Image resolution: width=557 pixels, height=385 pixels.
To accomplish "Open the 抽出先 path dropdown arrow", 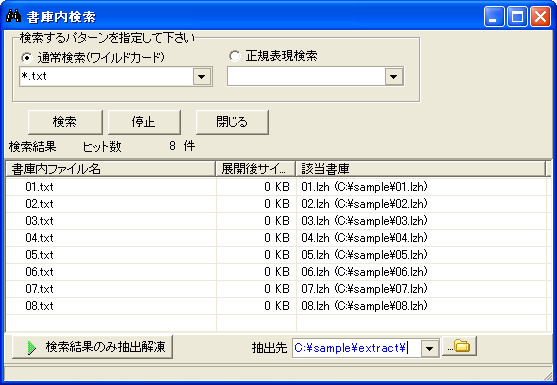I will tap(429, 348).
